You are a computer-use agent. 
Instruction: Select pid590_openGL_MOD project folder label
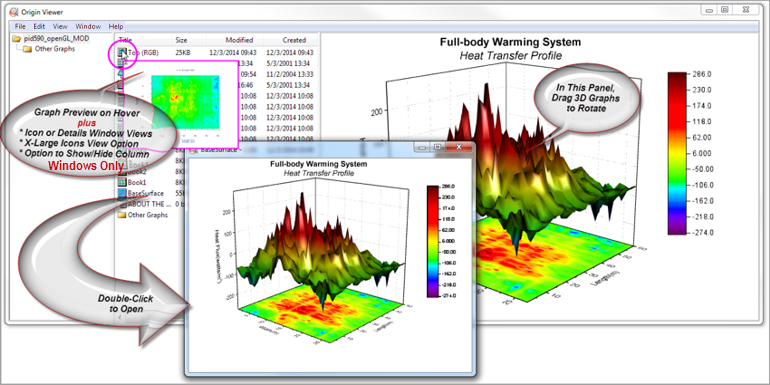pos(56,39)
